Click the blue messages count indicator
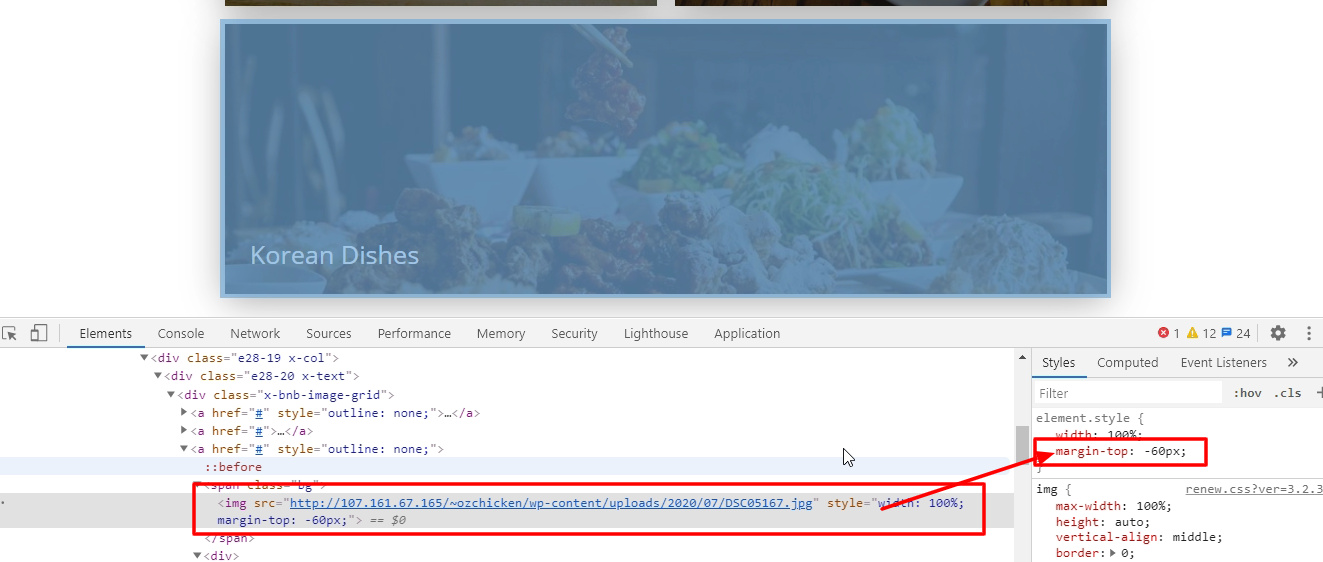This screenshot has width=1323, height=562. coord(1236,333)
